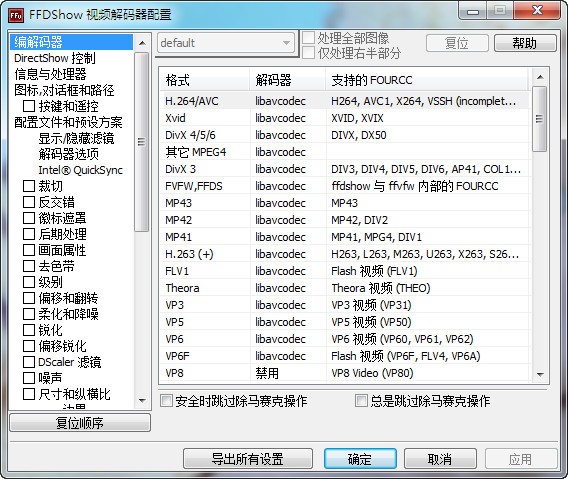Toggle the 反交错 checkbox
The height and width of the screenshot is (479, 568).
coord(29,202)
